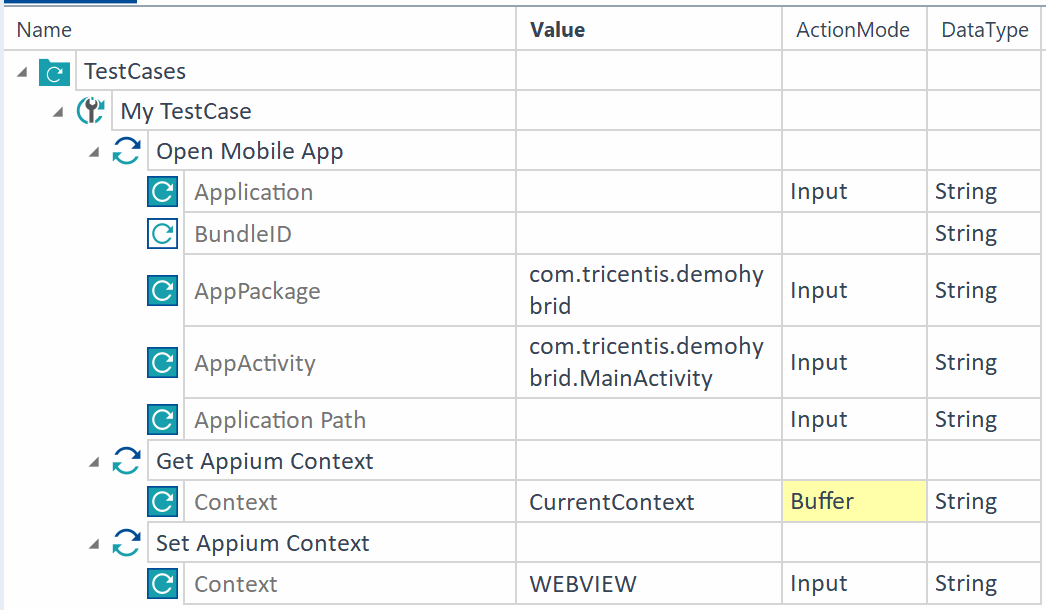Click the My TestCase wrench icon
The width and height of the screenshot is (1046, 610).
click(90, 111)
